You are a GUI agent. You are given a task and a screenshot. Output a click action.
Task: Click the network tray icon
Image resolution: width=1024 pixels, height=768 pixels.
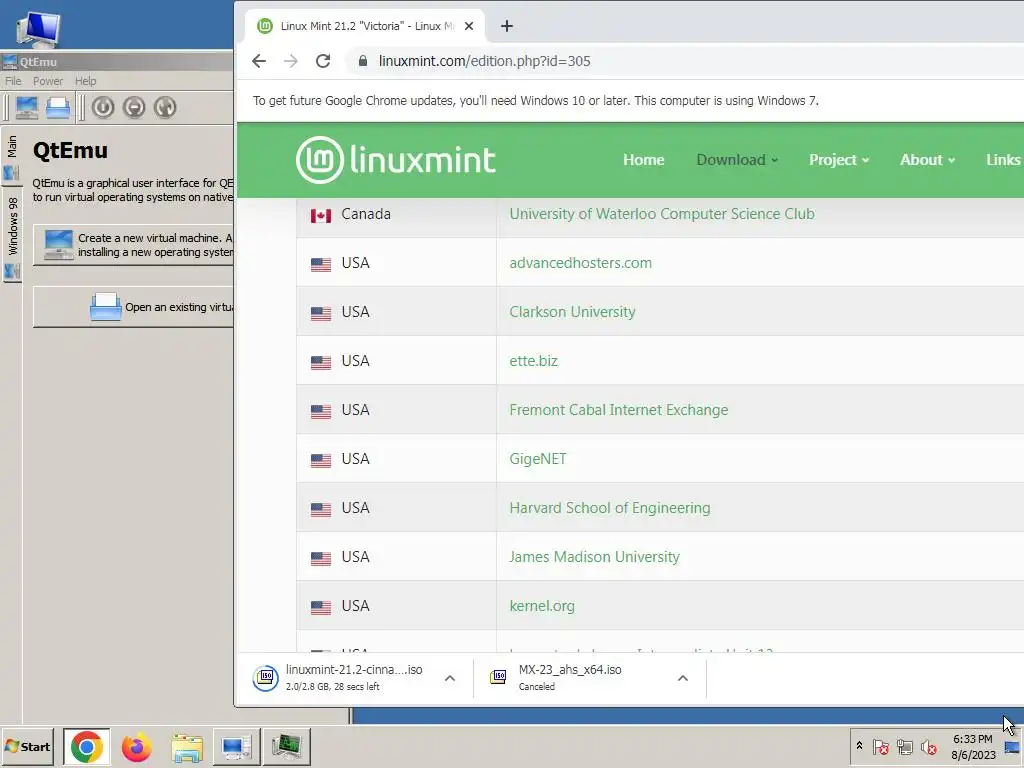(x=904, y=746)
